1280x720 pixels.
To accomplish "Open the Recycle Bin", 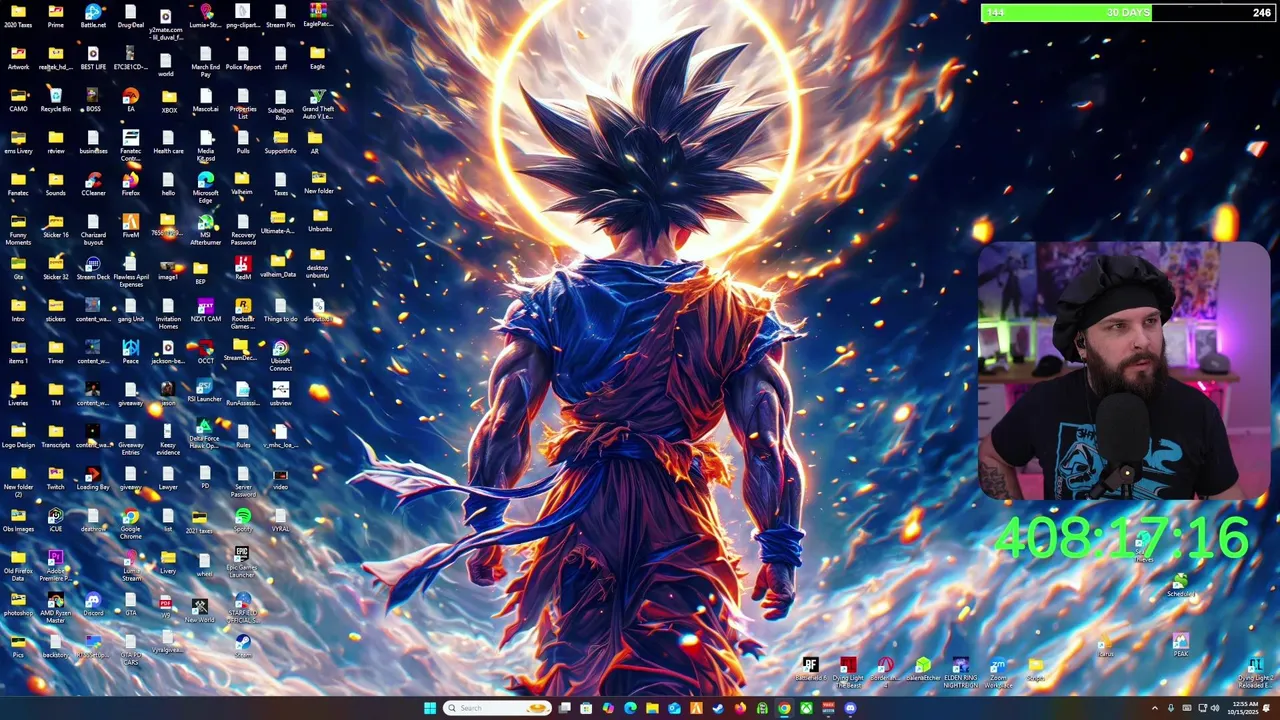I will tap(55, 99).
